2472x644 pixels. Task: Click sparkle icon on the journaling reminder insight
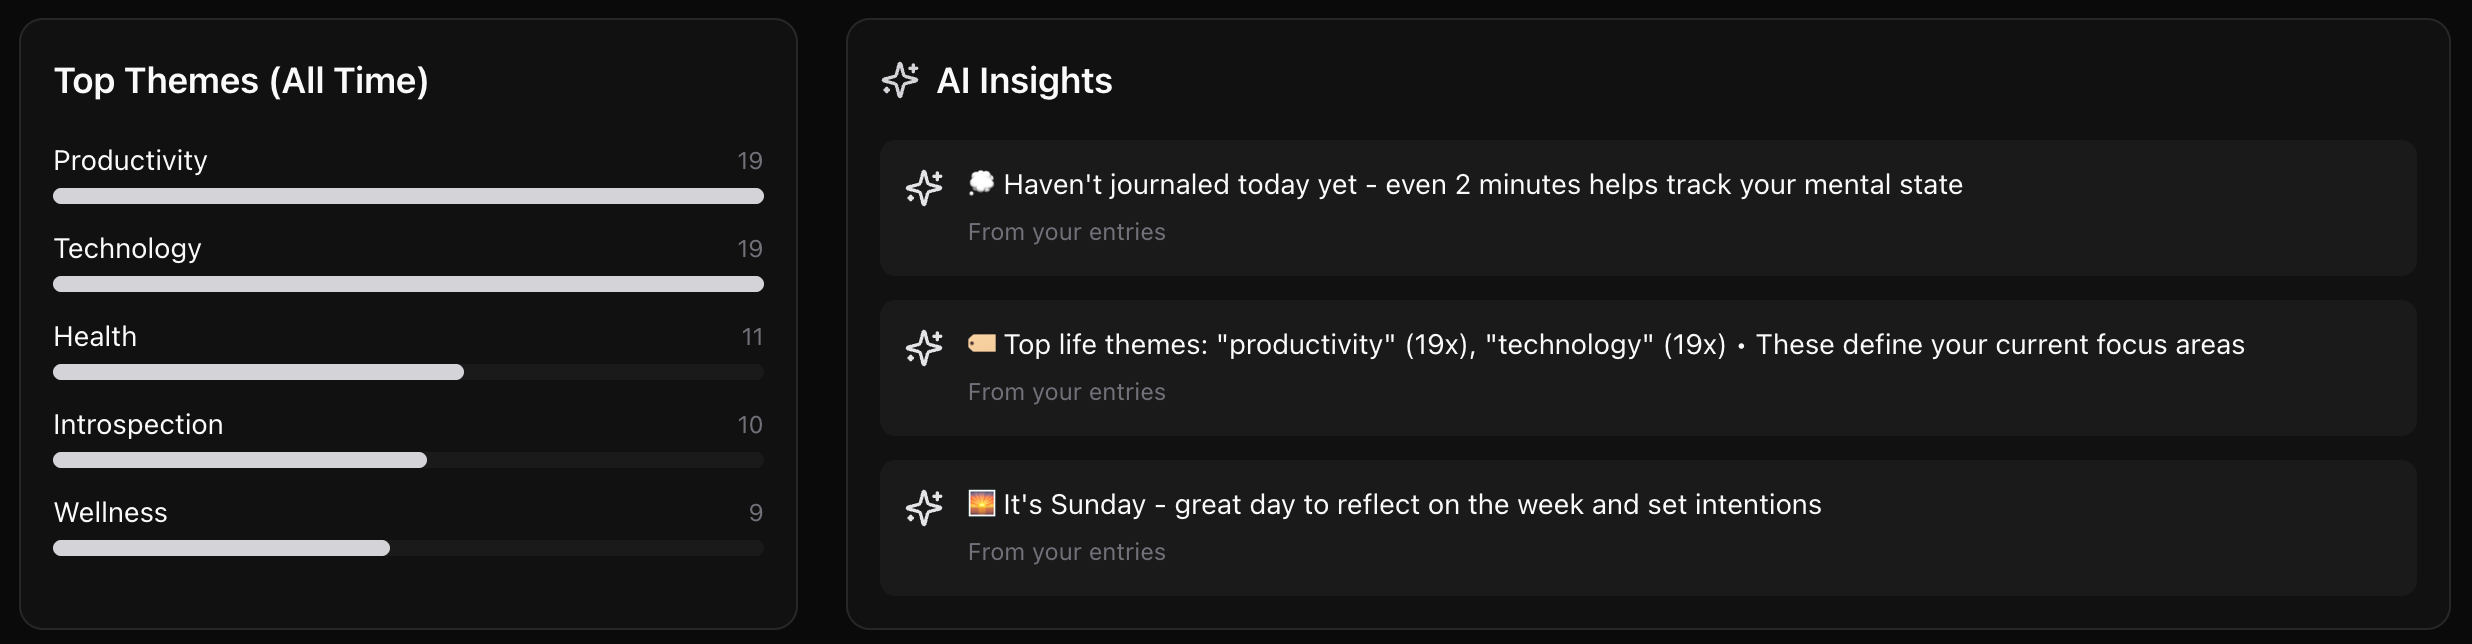tap(924, 187)
